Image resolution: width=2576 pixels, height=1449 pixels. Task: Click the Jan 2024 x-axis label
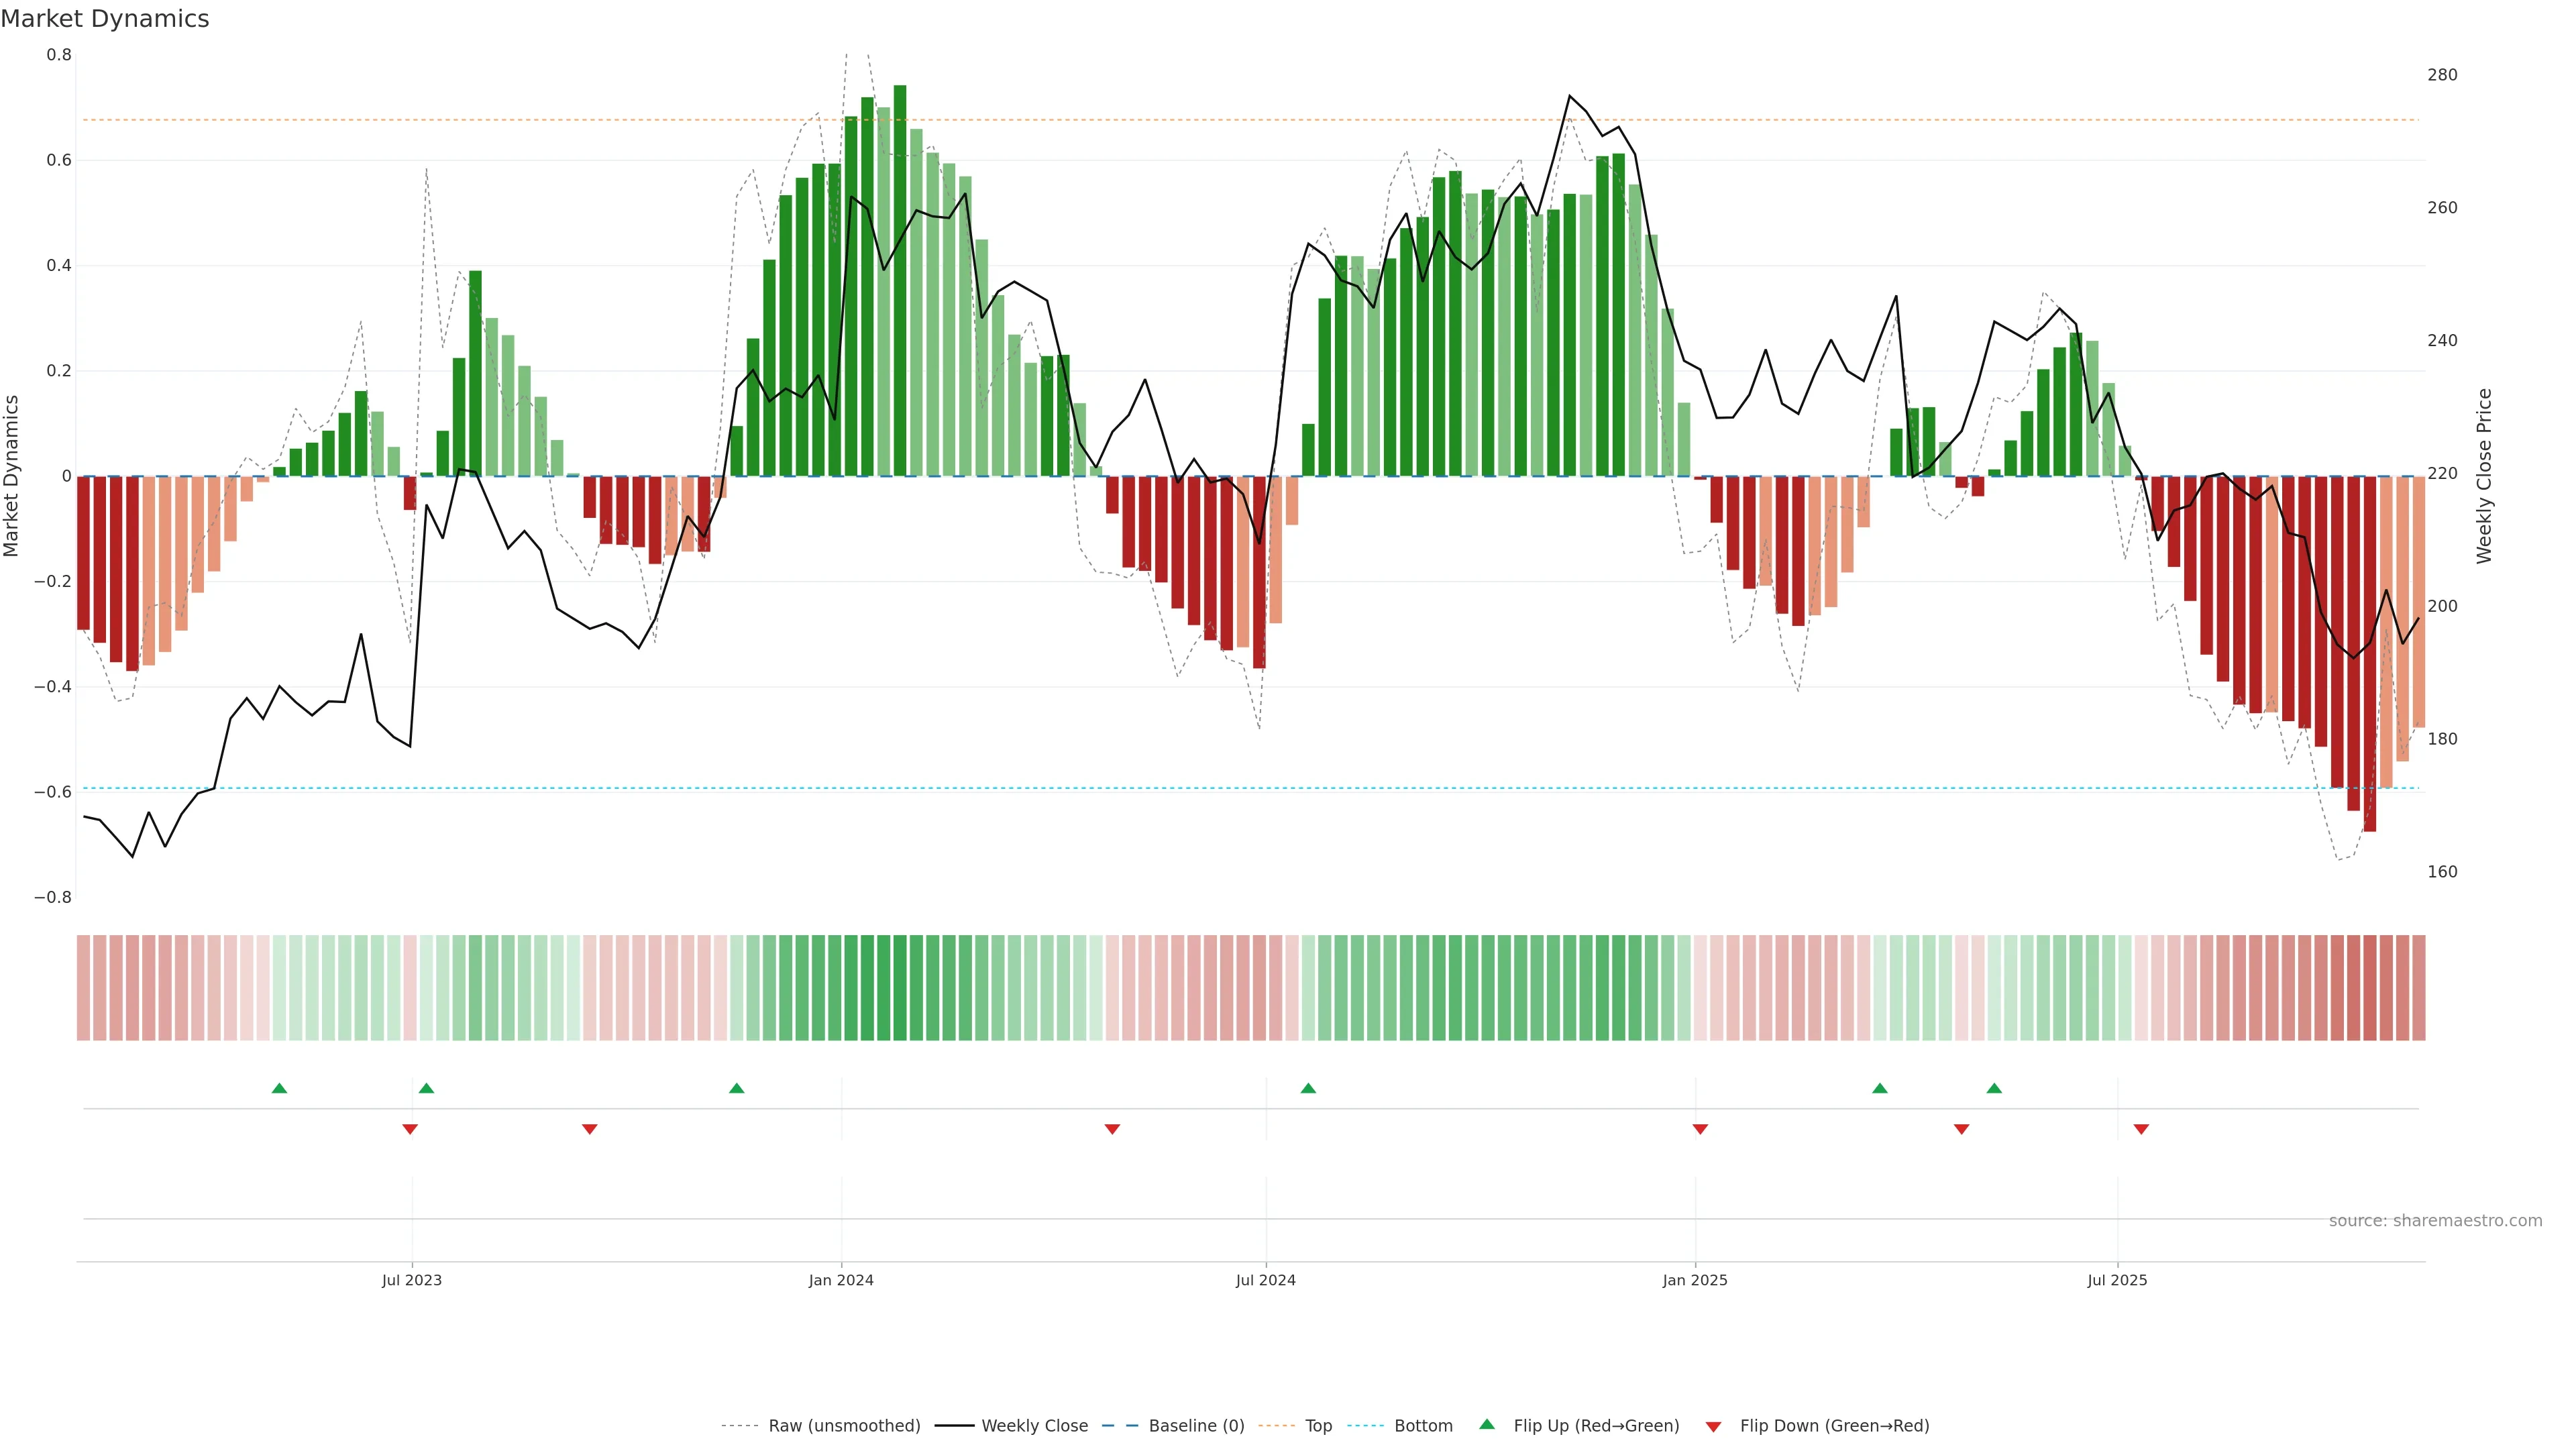point(841,1280)
